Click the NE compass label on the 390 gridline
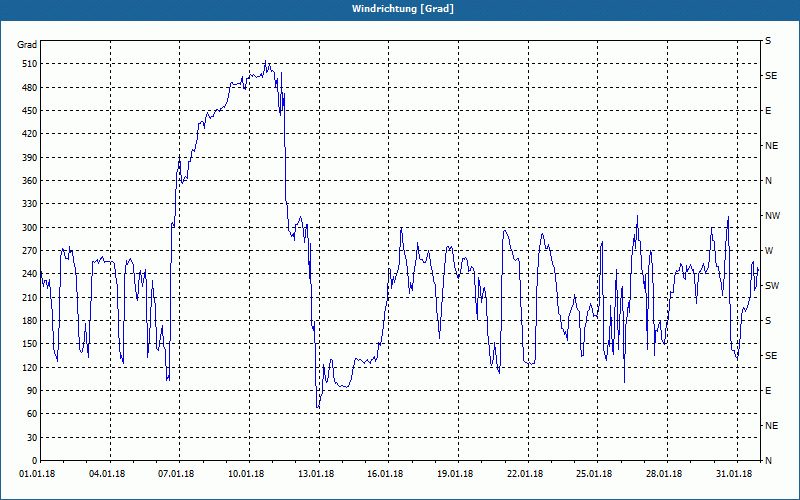This screenshot has height=500, width=800. (x=771, y=146)
